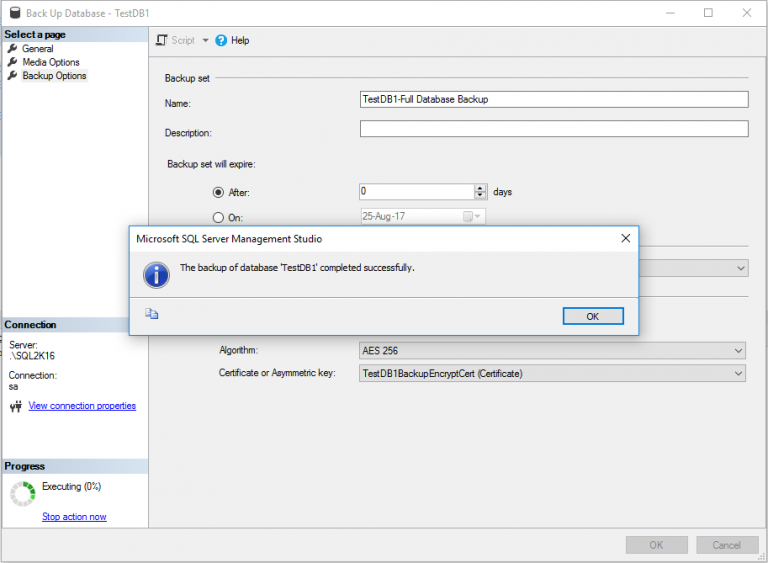Click the database icon in title bar
Image resolution: width=768 pixels, height=563 pixels.
[x=15, y=13]
